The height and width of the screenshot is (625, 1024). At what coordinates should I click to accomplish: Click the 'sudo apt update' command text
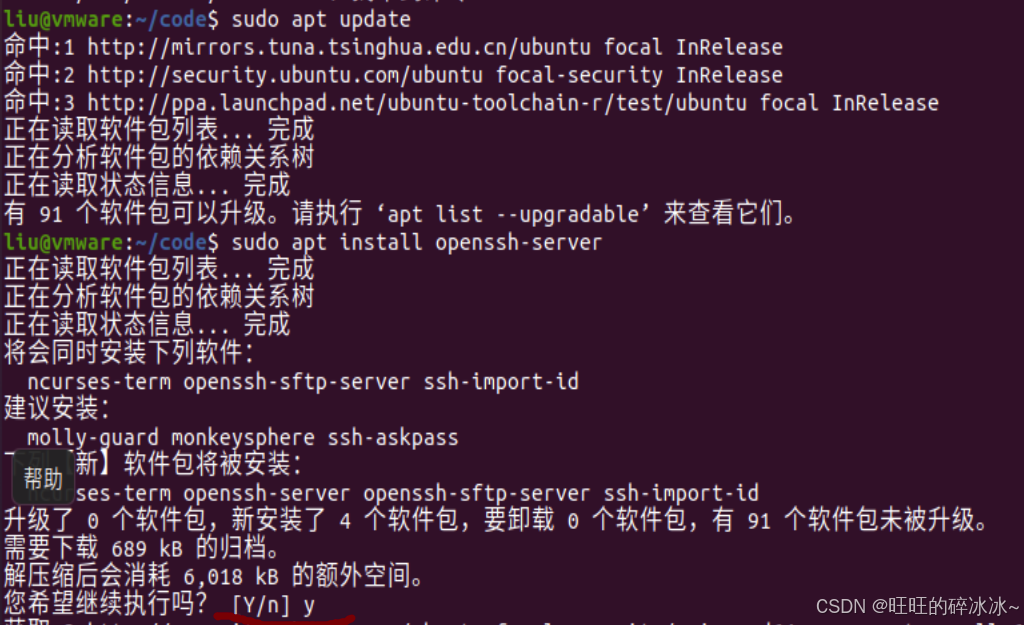point(321,20)
